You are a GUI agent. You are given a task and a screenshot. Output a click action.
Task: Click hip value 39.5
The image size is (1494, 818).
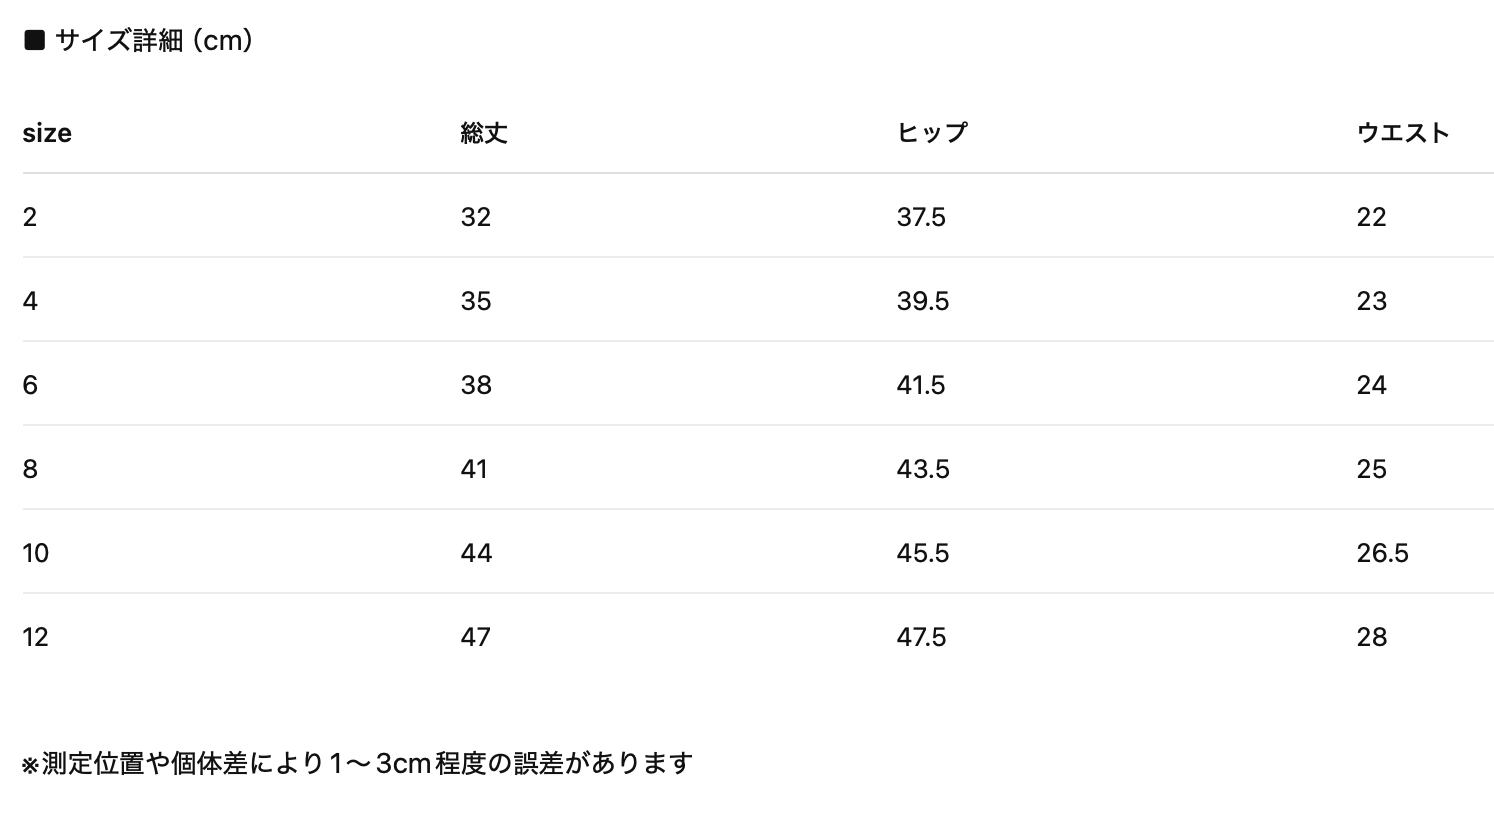923,301
